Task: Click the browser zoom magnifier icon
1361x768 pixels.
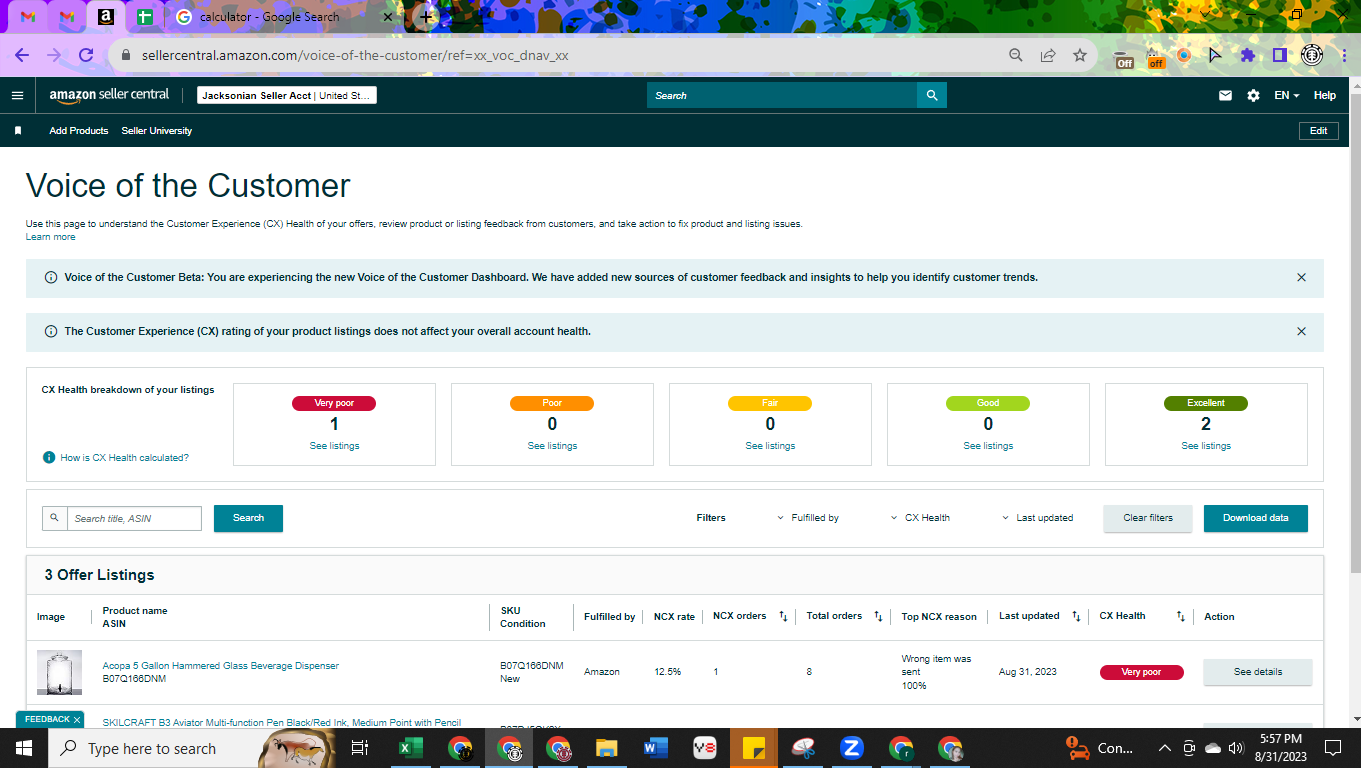Action: (1015, 56)
